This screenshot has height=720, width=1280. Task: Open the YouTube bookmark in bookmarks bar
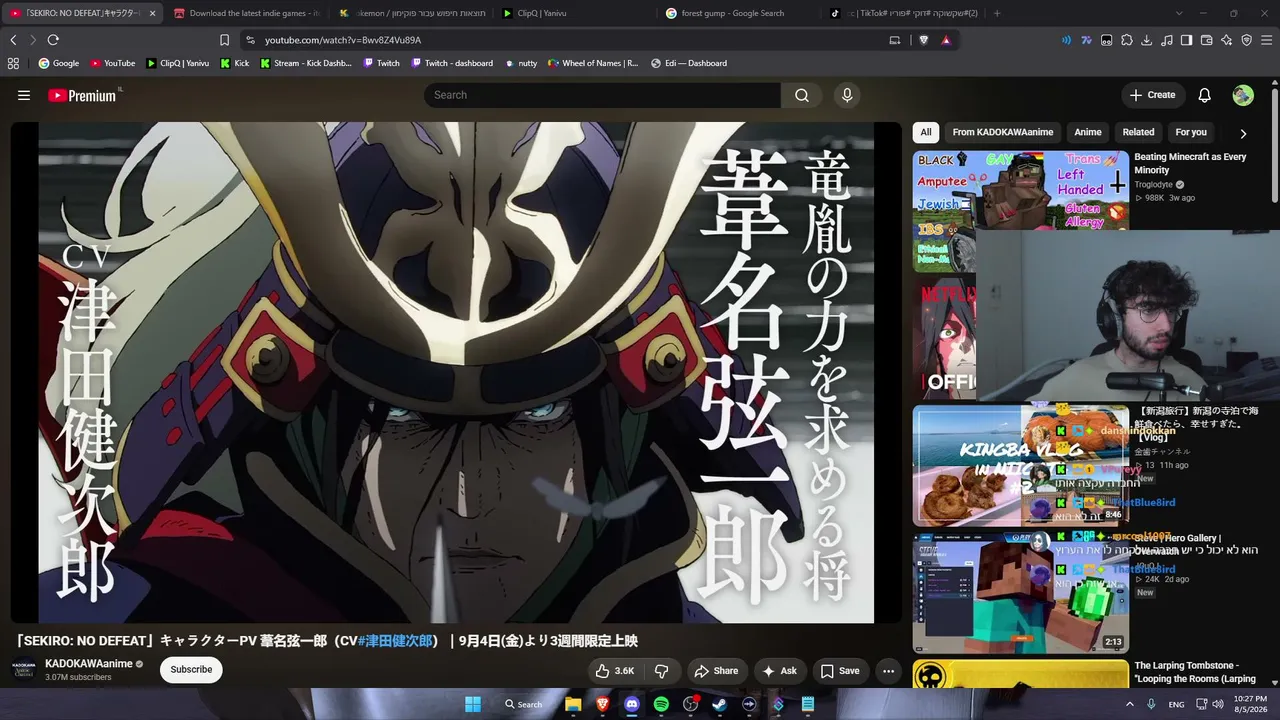(112, 63)
